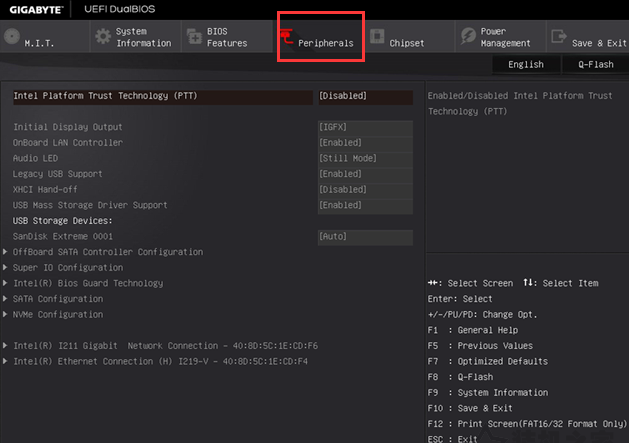
Task: Open Initial Display Output IGFX dropdown
Action: [364, 128]
